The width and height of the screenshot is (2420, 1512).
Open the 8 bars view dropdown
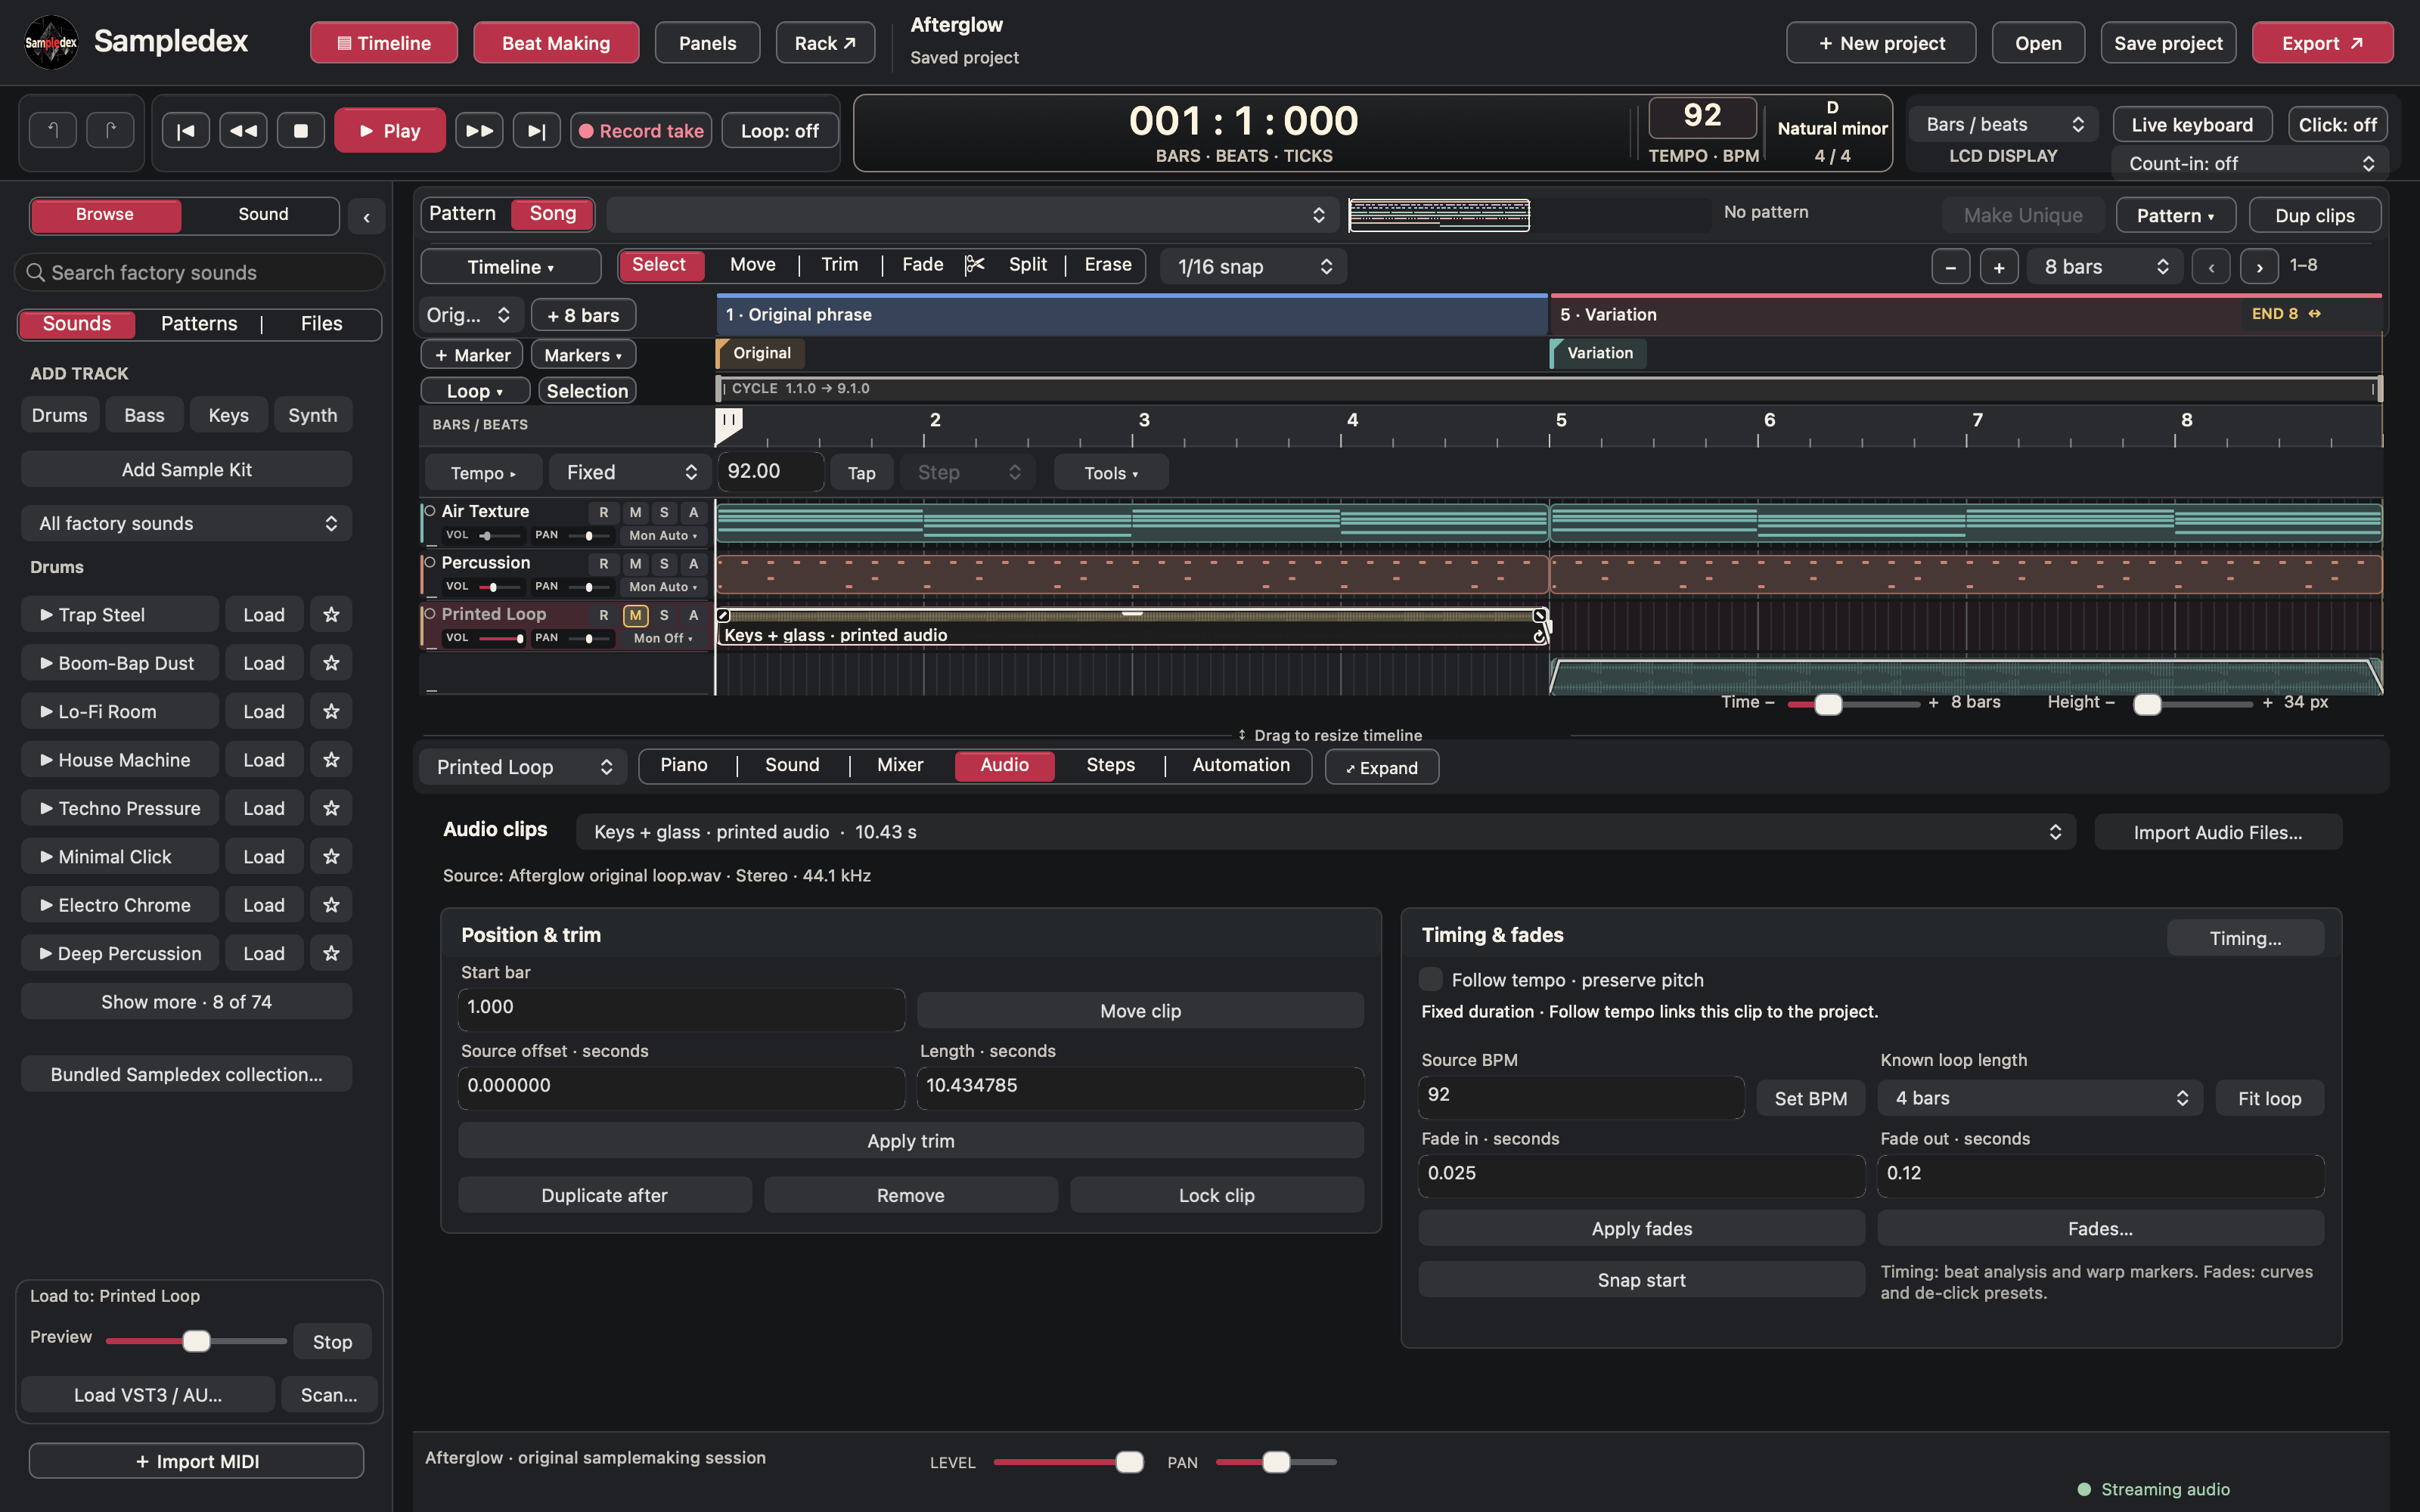(2104, 267)
